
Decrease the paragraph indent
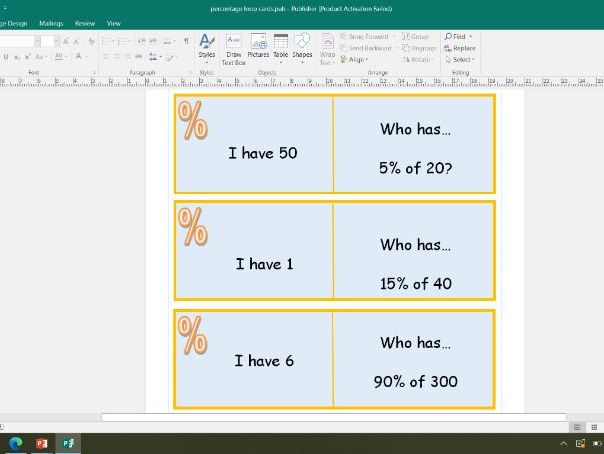click(142, 41)
